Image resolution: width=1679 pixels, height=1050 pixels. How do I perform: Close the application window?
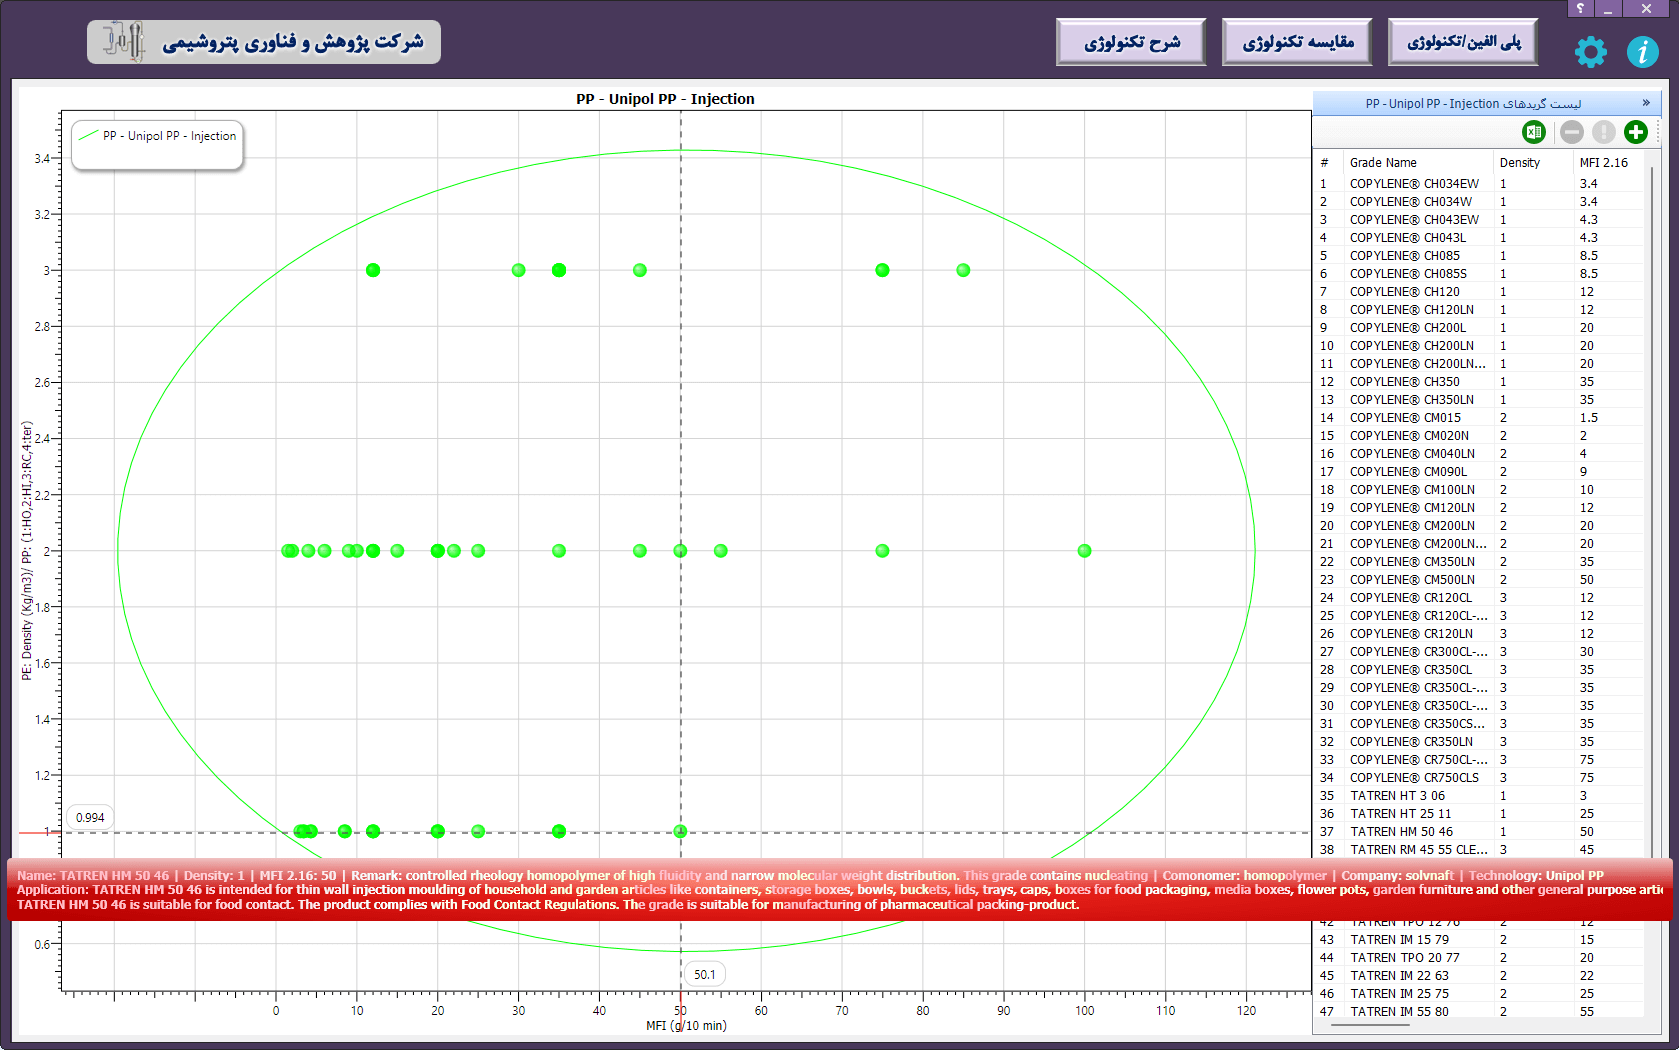point(1646,8)
